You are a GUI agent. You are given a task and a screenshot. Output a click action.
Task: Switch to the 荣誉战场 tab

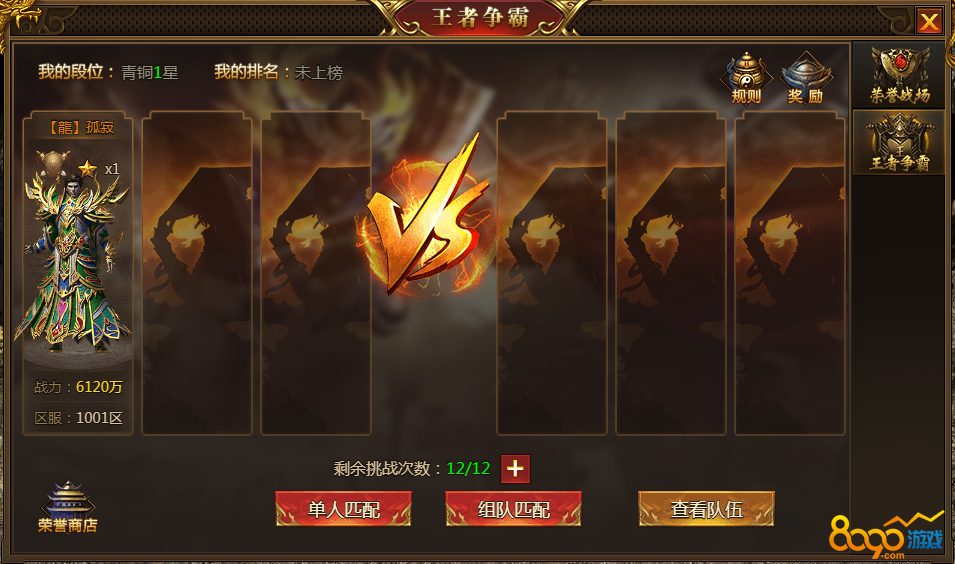pyautogui.click(x=899, y=76)
